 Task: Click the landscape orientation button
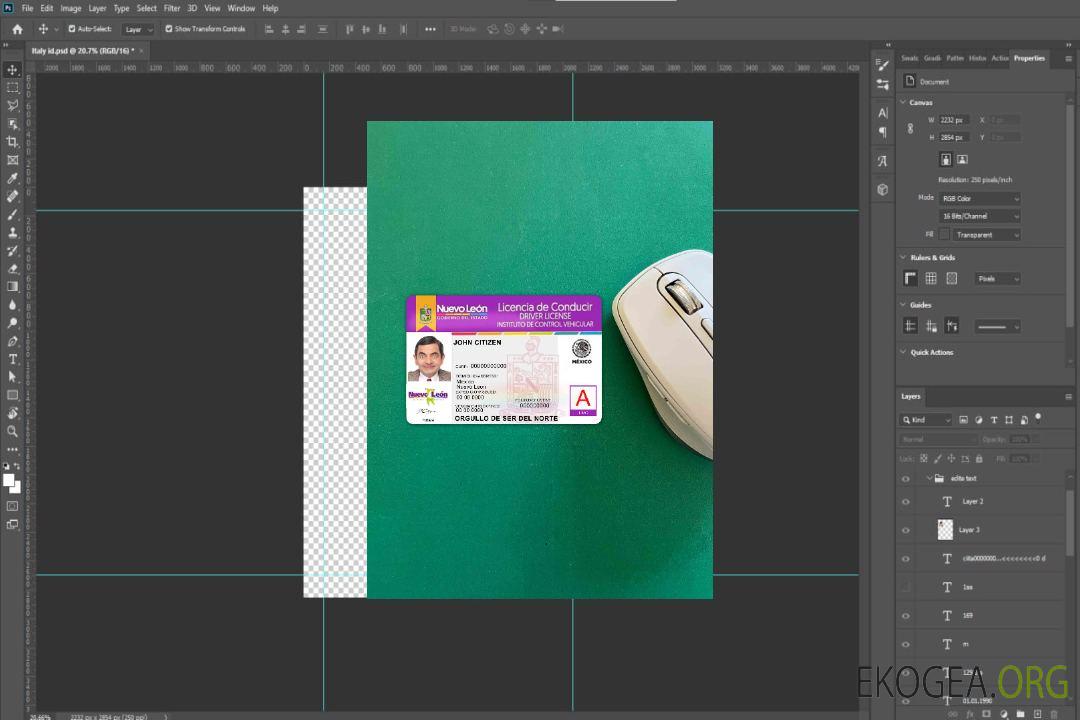[962, 159]
